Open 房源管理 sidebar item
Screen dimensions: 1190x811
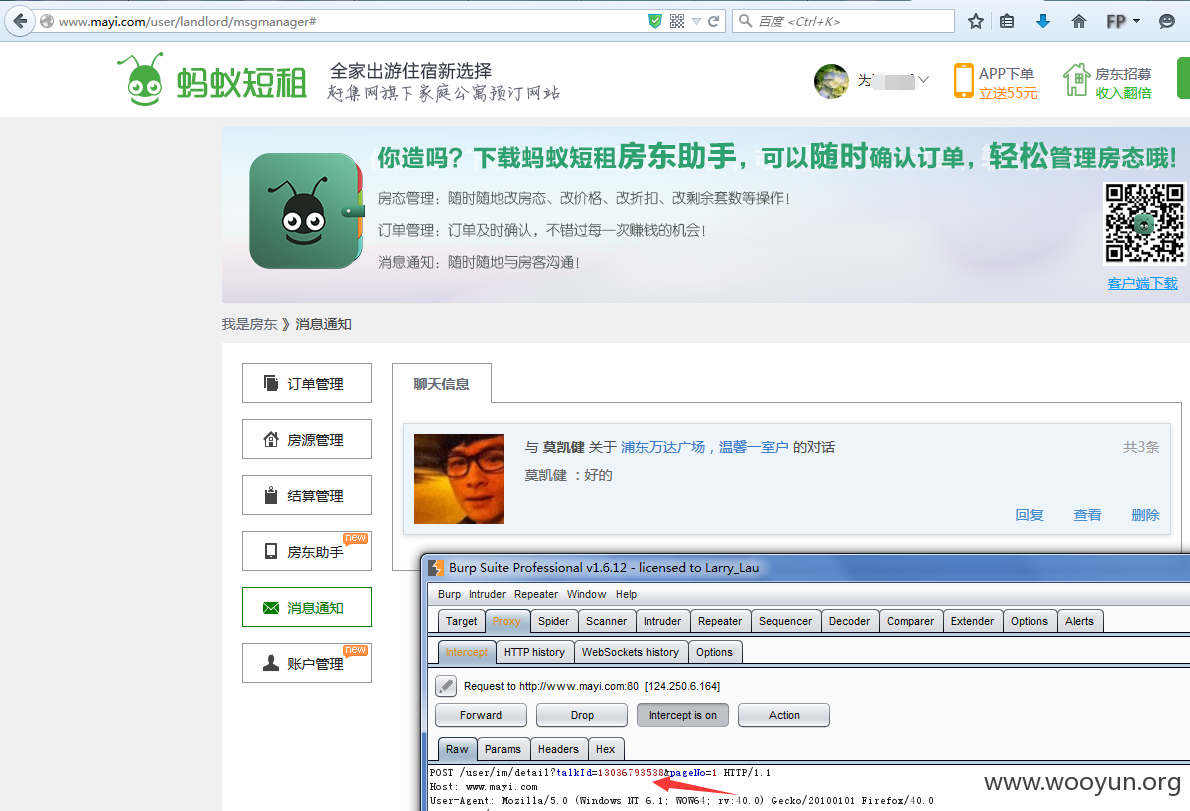click(x=307, y=439)
